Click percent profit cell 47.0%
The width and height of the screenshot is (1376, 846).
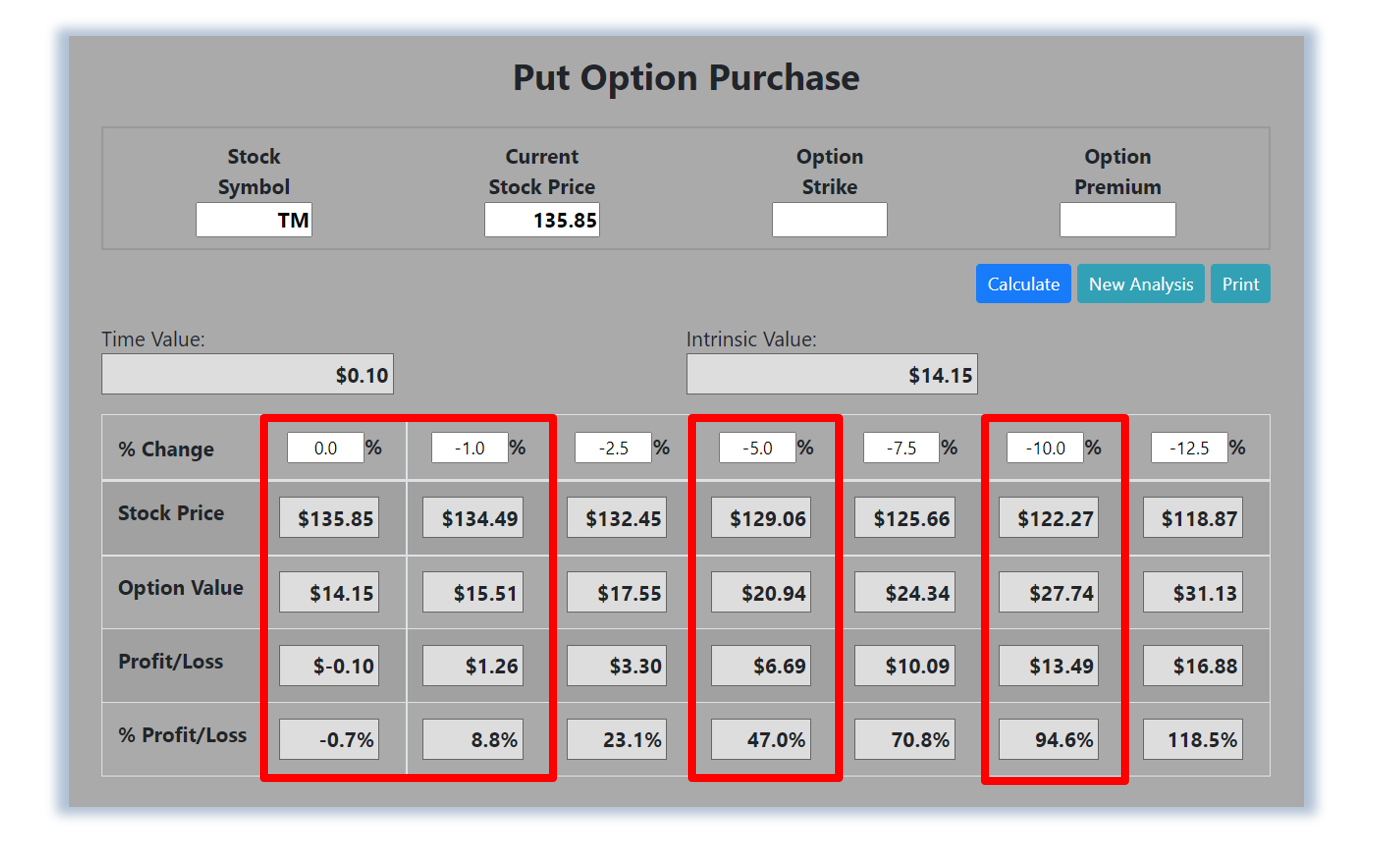[x=761, y=740]
